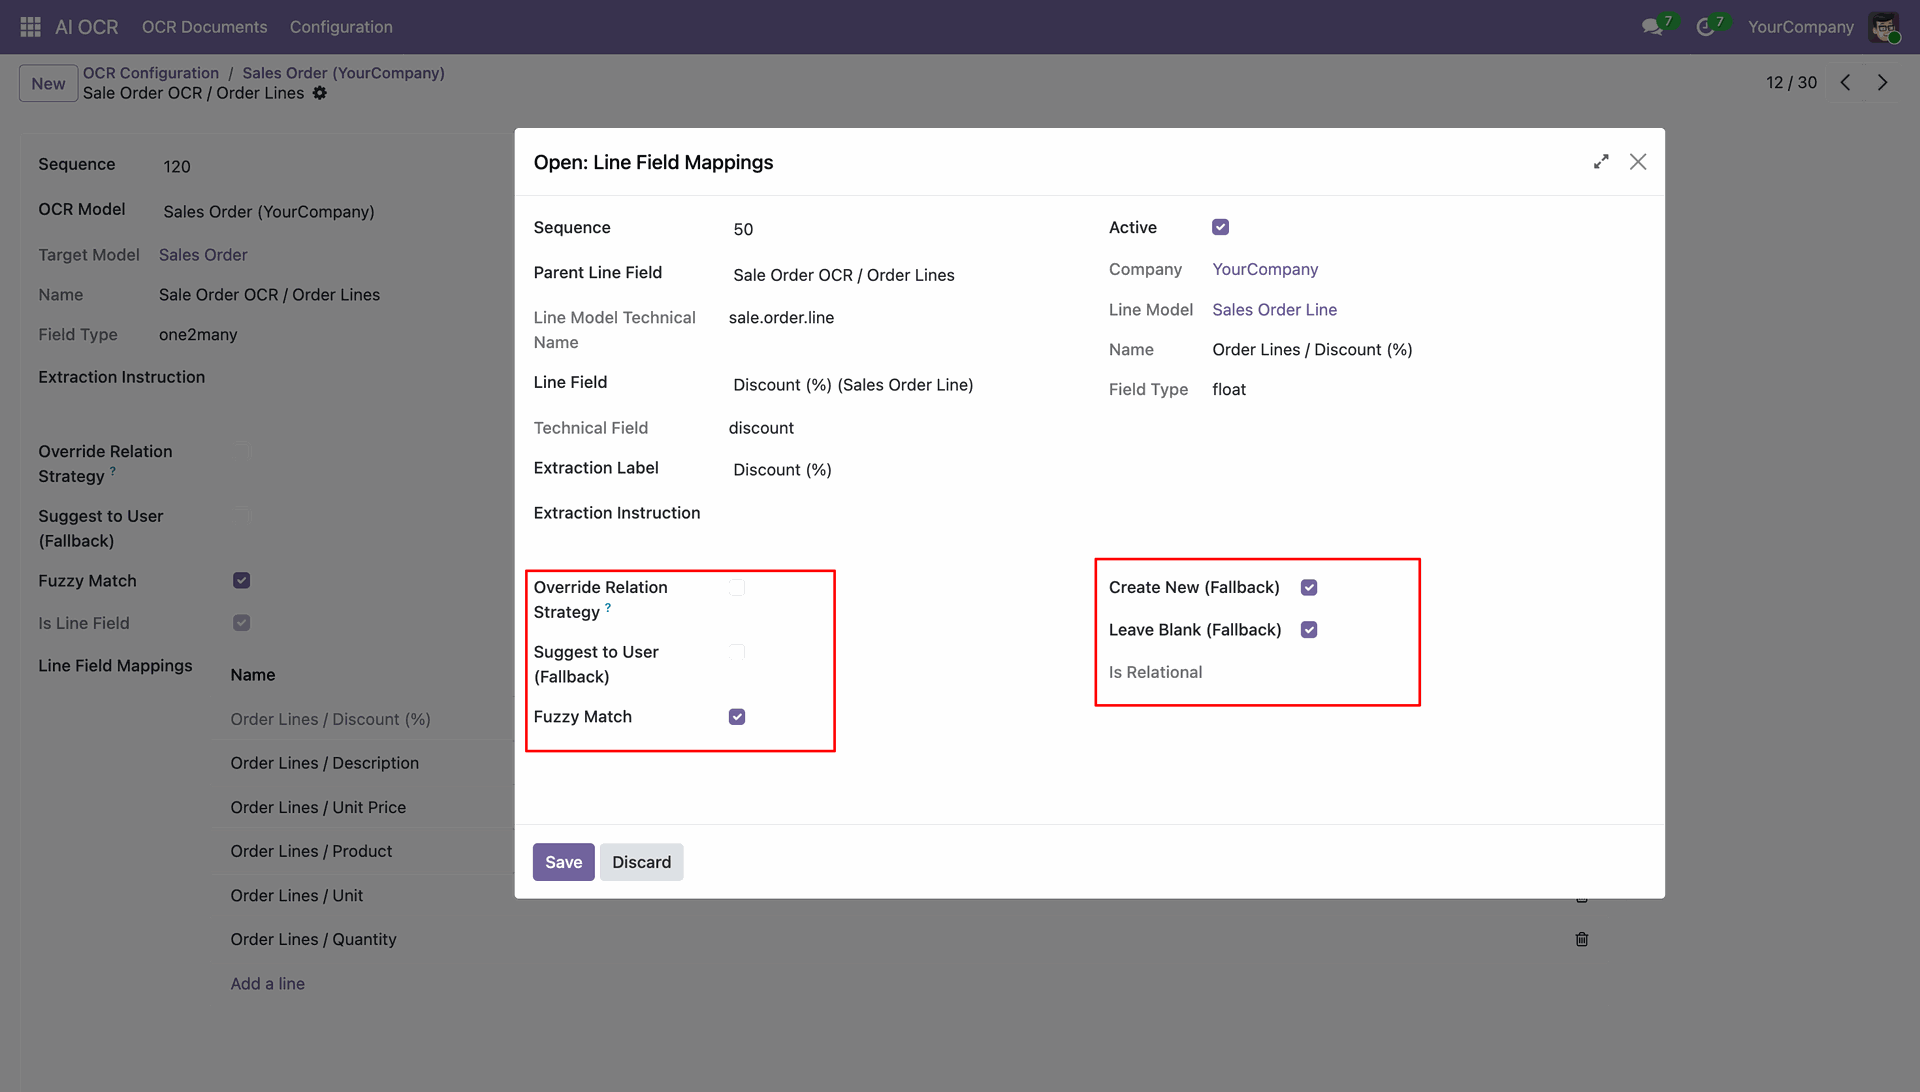Open the YourCompany company link
The width and height of the screenshot is (1920, 1092).
click(1265, 269)
